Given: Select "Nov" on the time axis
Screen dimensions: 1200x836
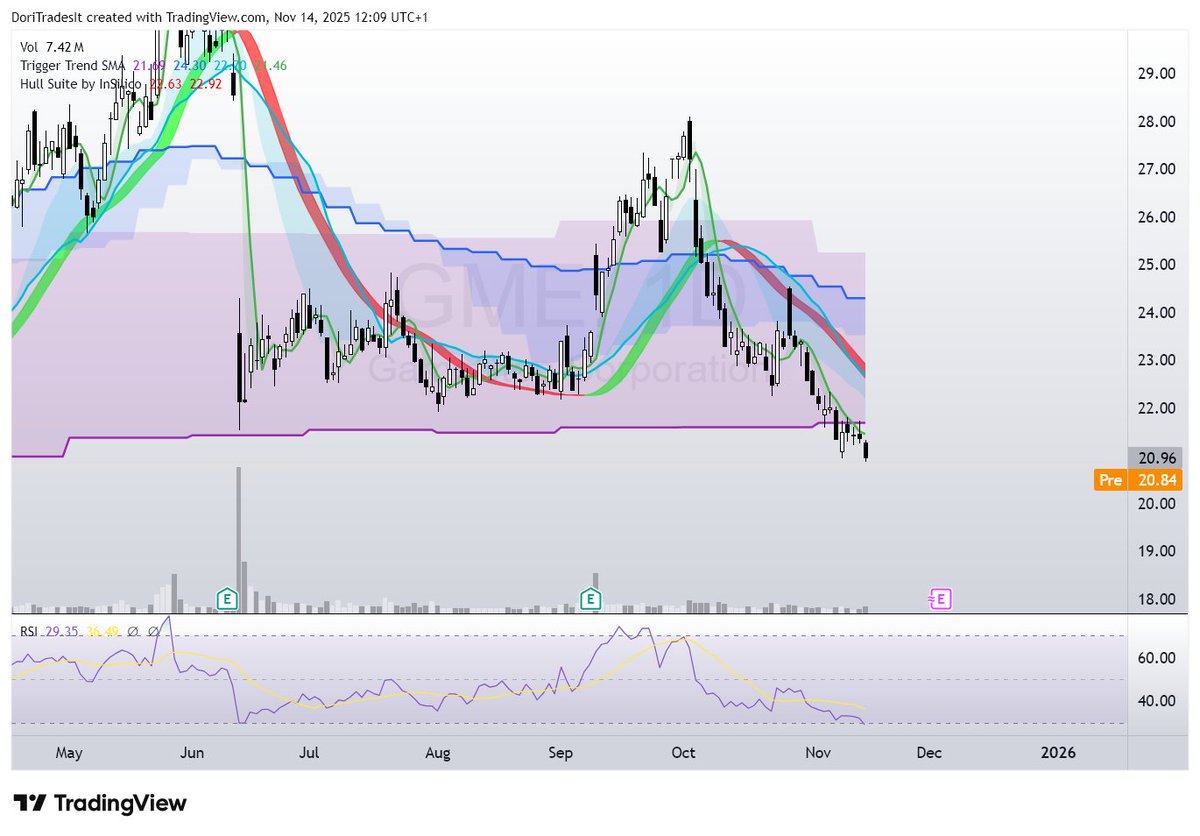Looking at the screenshot, I should click(x=818, y=752).
